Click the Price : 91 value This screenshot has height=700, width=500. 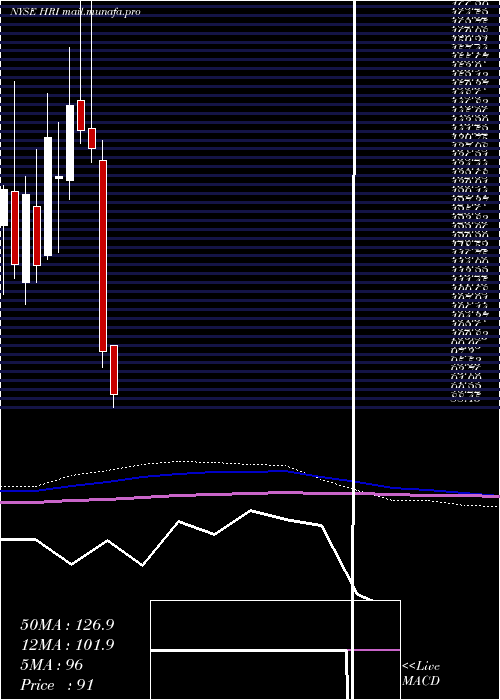(x=57, y=685)
